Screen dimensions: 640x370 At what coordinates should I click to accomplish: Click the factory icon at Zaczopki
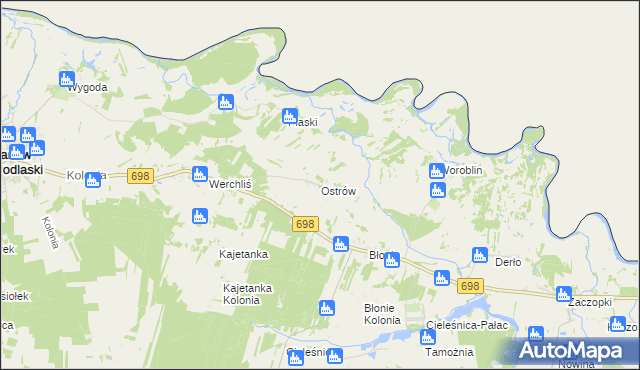pyautogui.click(x=564, y=294)
